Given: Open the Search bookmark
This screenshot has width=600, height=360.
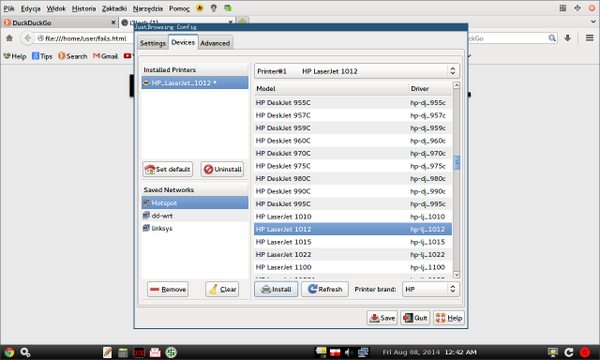Looking at the screenshot, I should tap(73, 56).
